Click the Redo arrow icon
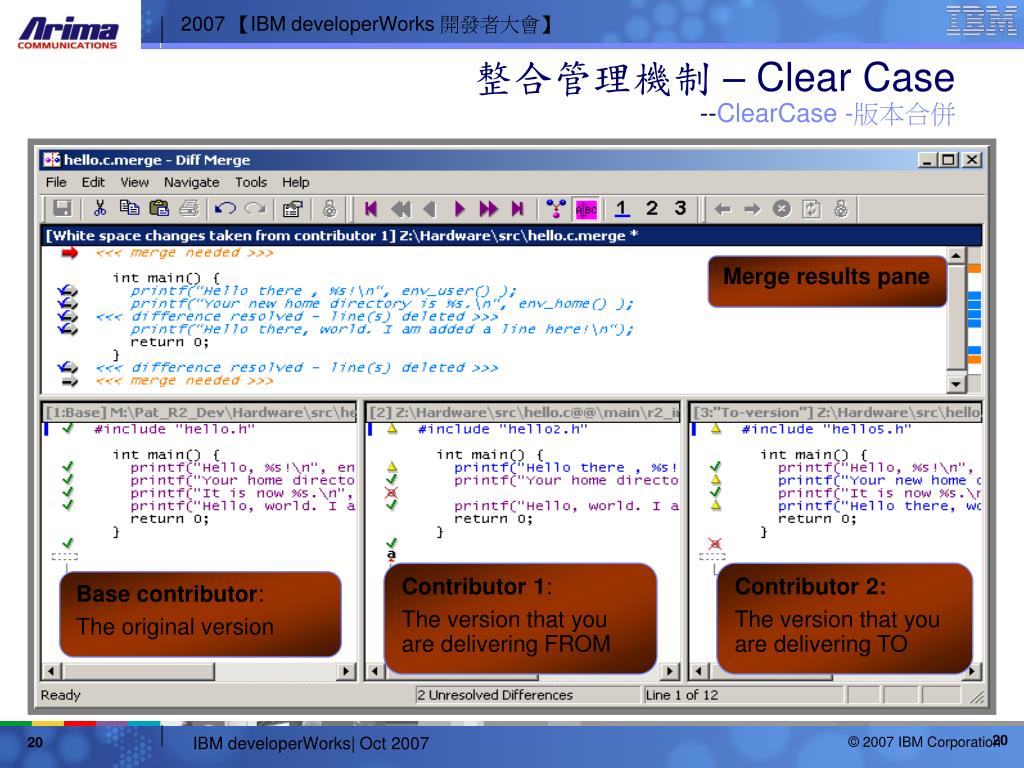The image size is (1024, 768). [255, 208]
